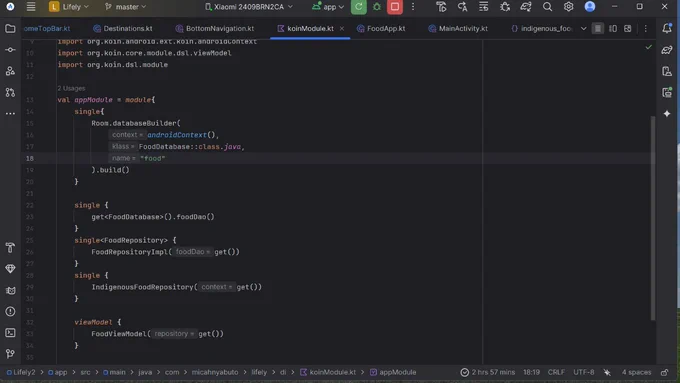Debug the app with bug icon
The height and width of the screenshot is (383, 680).
point(377,7)
